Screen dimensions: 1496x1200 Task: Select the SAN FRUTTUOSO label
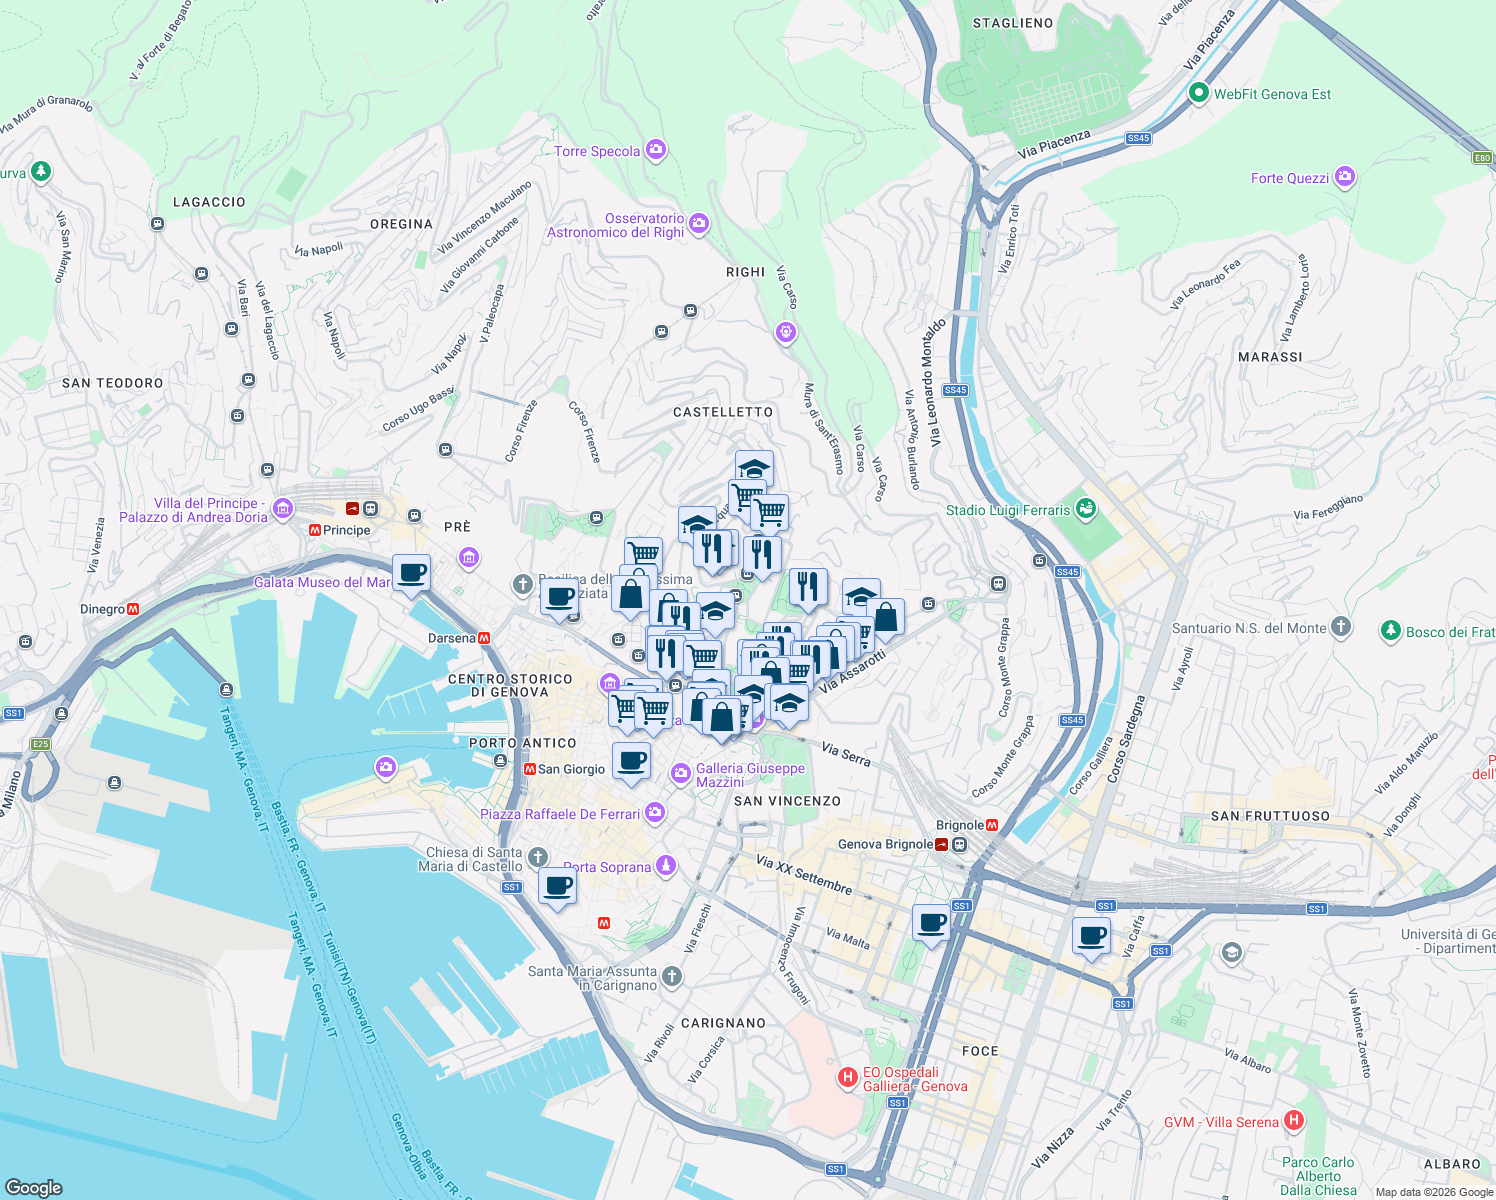tap(1270, 816)
